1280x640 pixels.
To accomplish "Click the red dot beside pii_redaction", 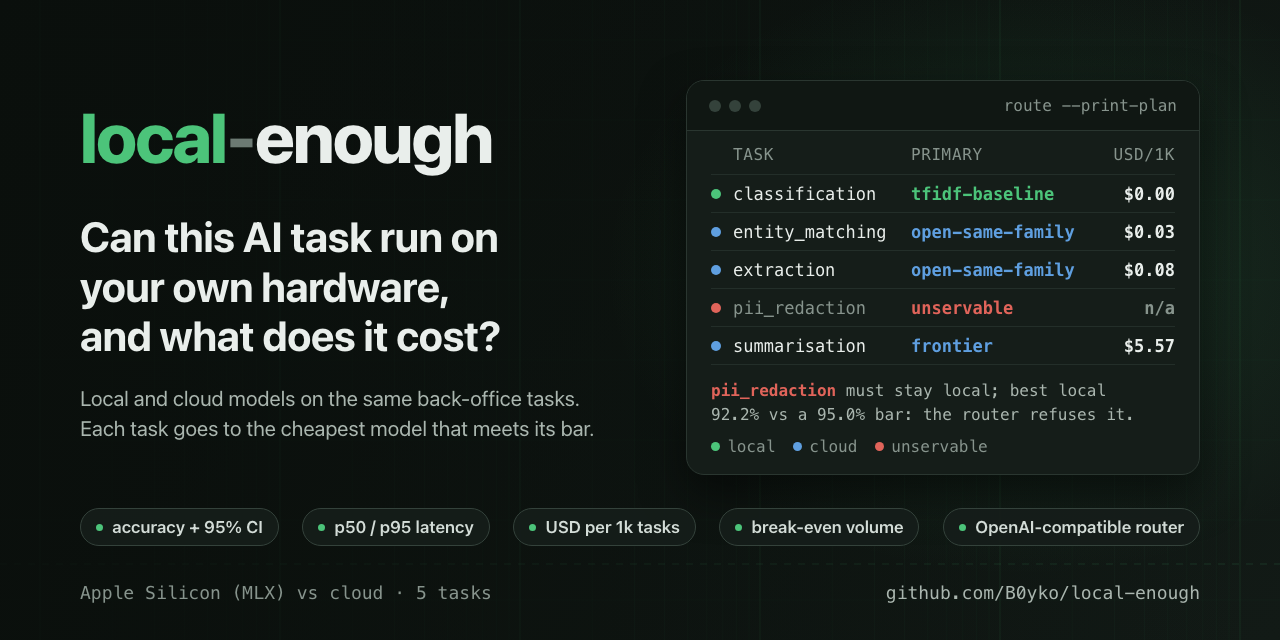I will click(x=716, y=308).
